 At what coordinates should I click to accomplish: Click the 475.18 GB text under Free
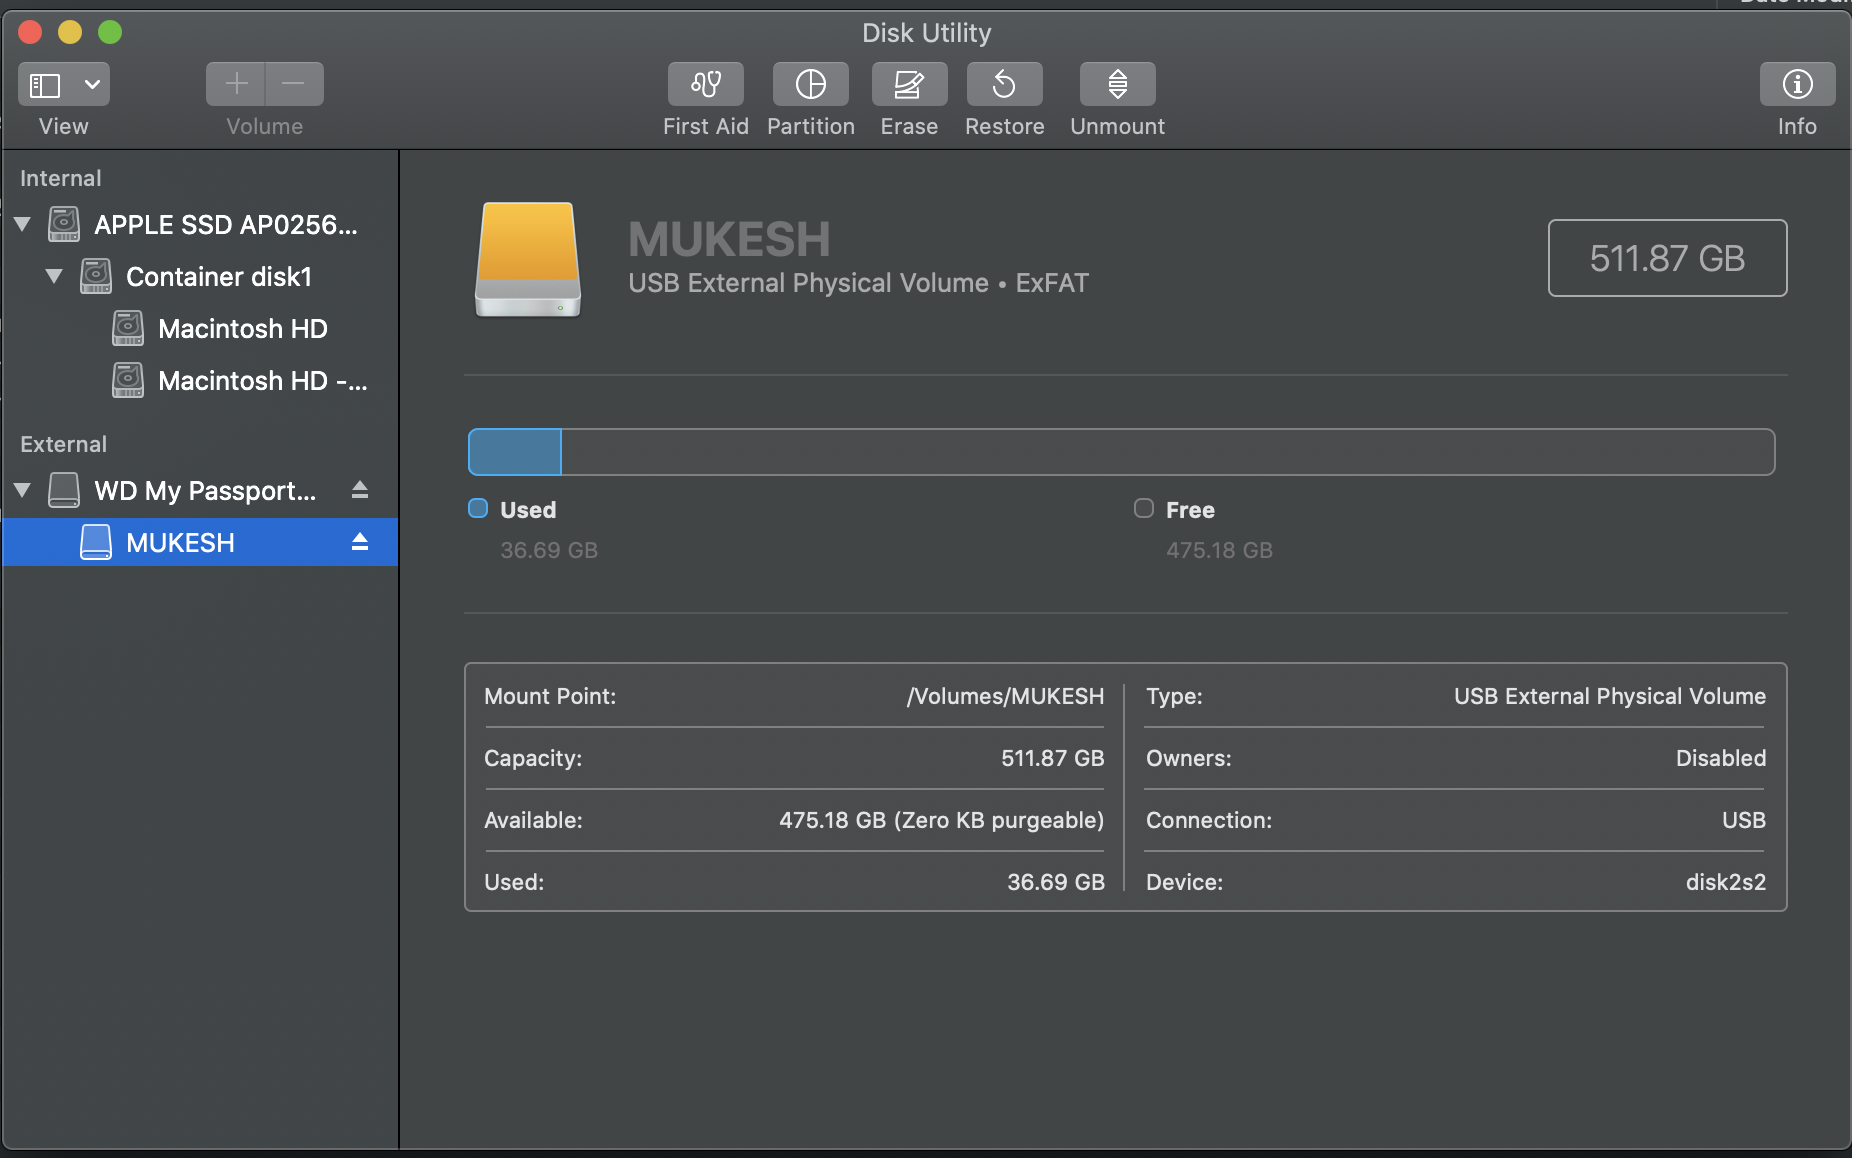(x=1219, y=550)
